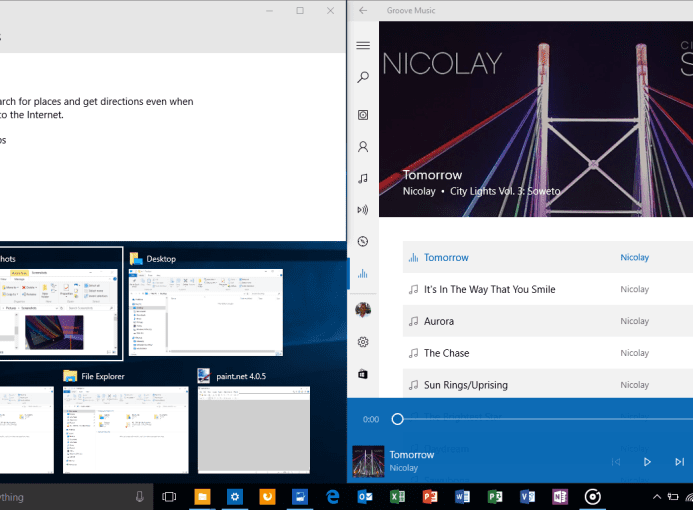This screenshot has height=510, width=693.
Task: Click the user account avatar in Groove
Action: coord(363,310)
